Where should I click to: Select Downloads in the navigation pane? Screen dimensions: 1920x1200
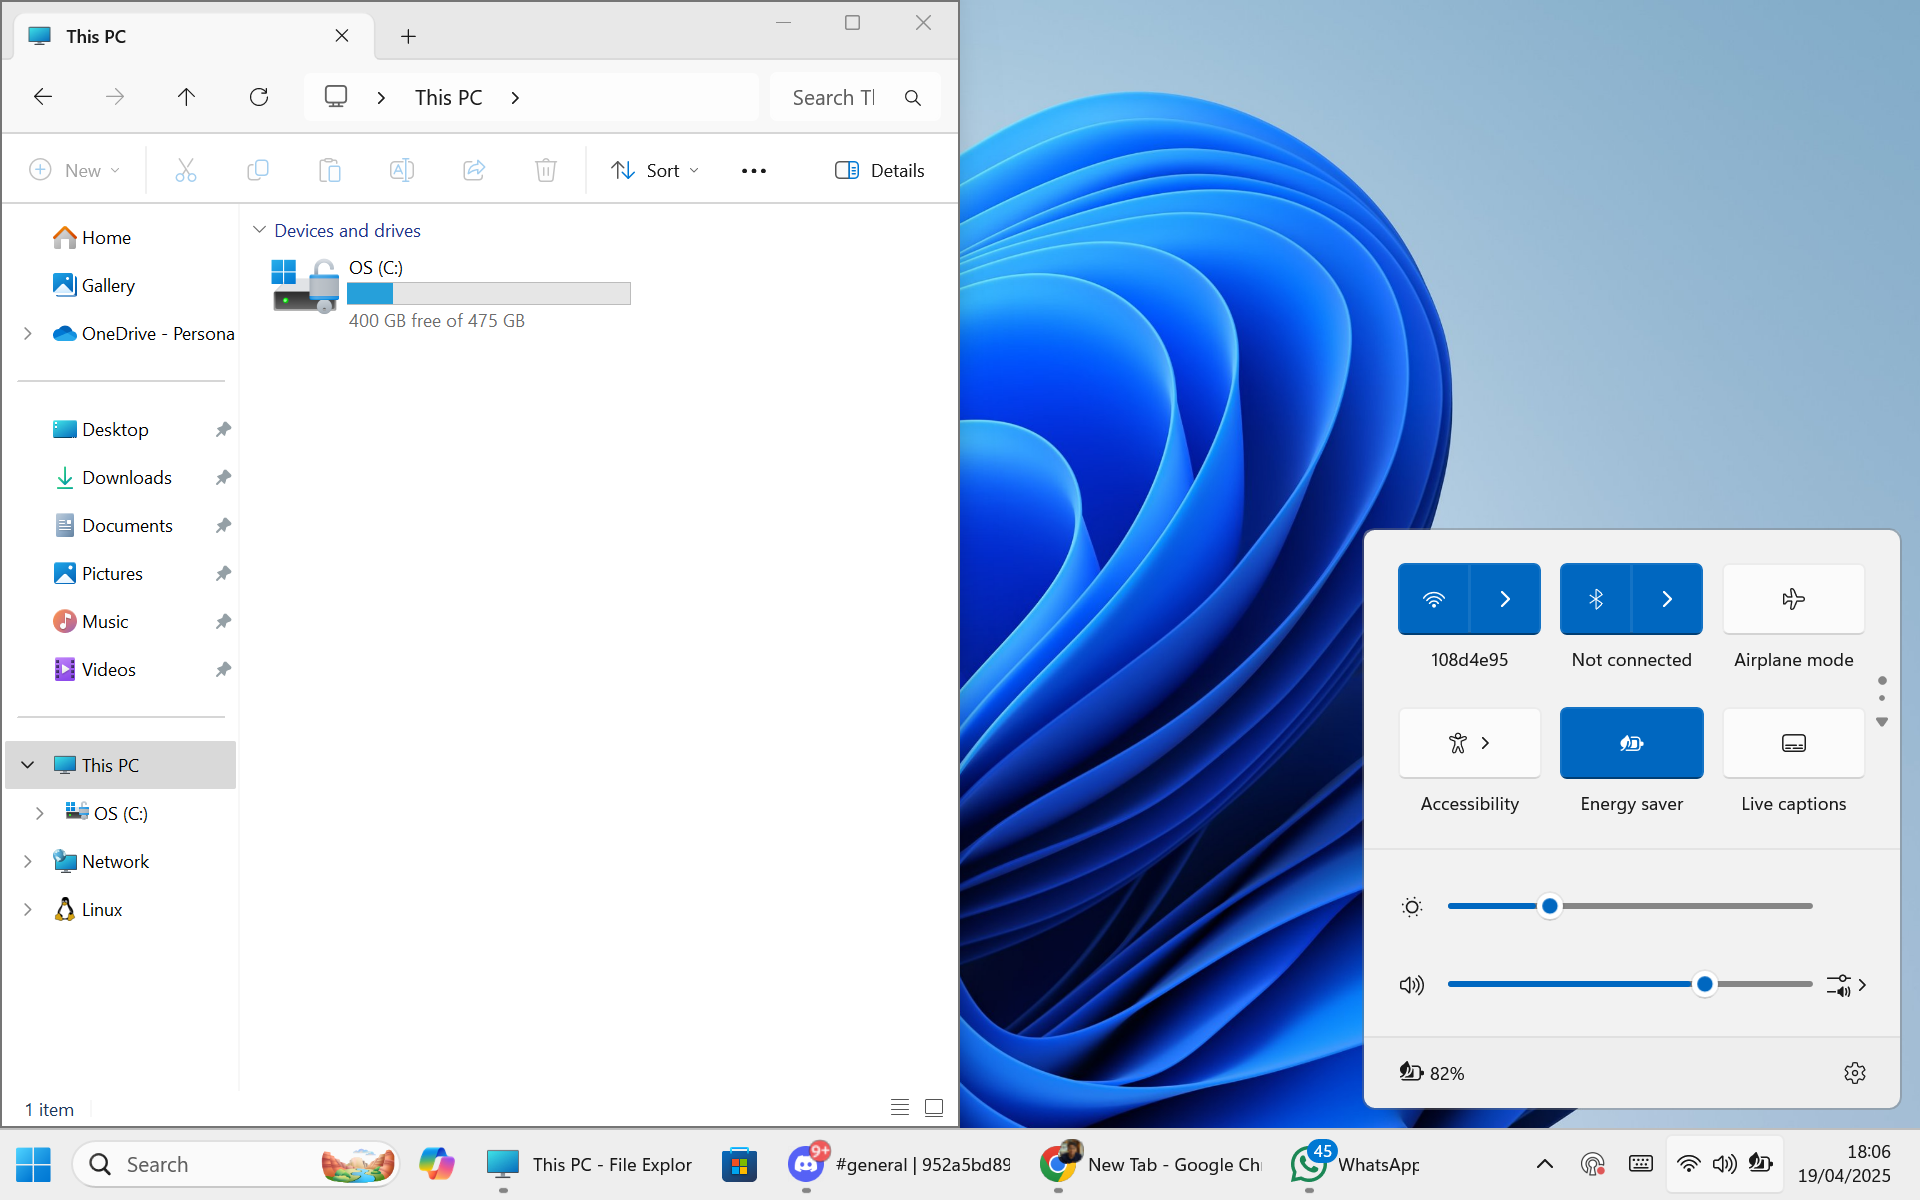126,477
